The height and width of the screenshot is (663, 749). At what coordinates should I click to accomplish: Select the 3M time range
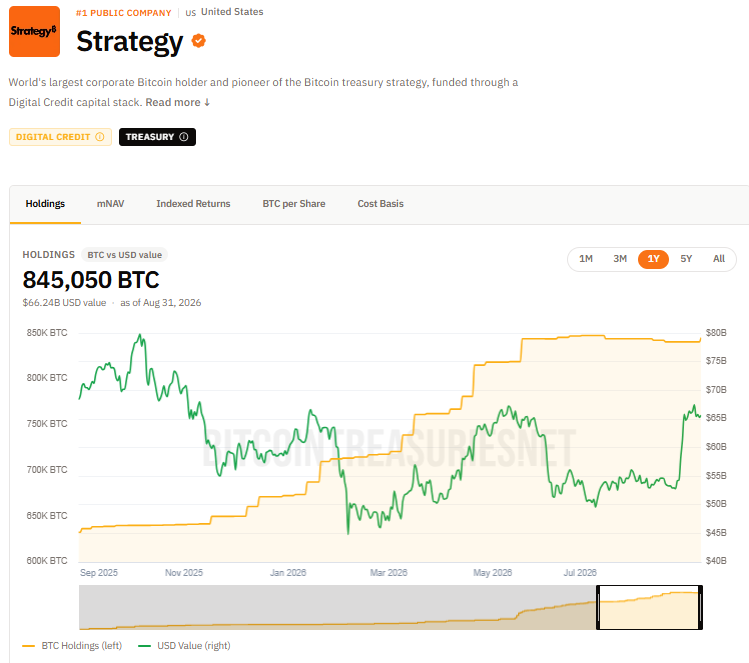620,259
